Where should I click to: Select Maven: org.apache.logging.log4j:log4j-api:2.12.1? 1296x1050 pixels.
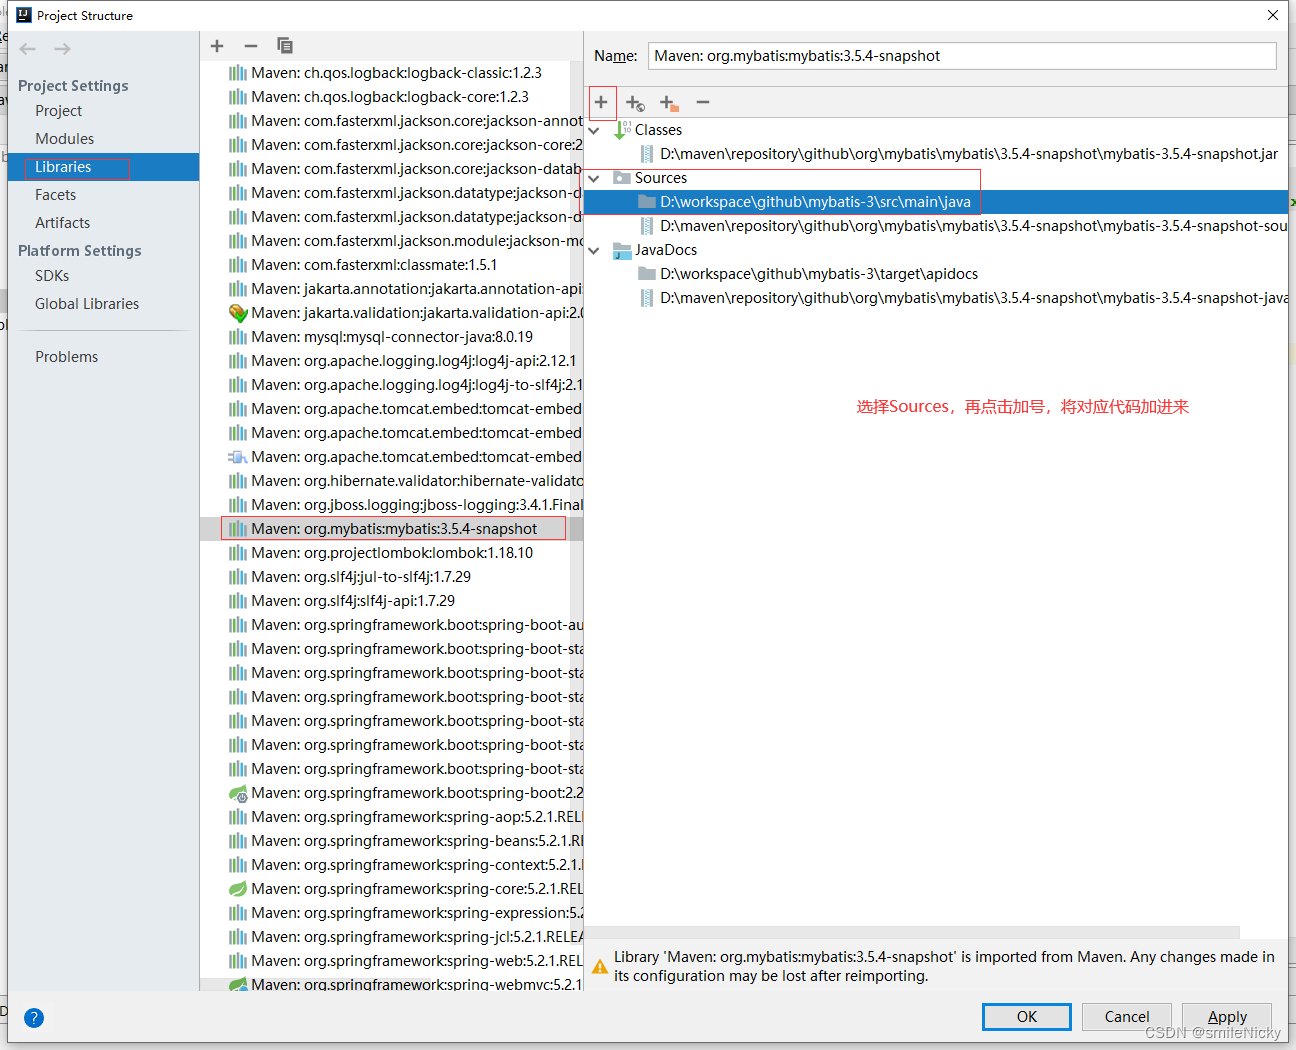(x=414, y=361)
